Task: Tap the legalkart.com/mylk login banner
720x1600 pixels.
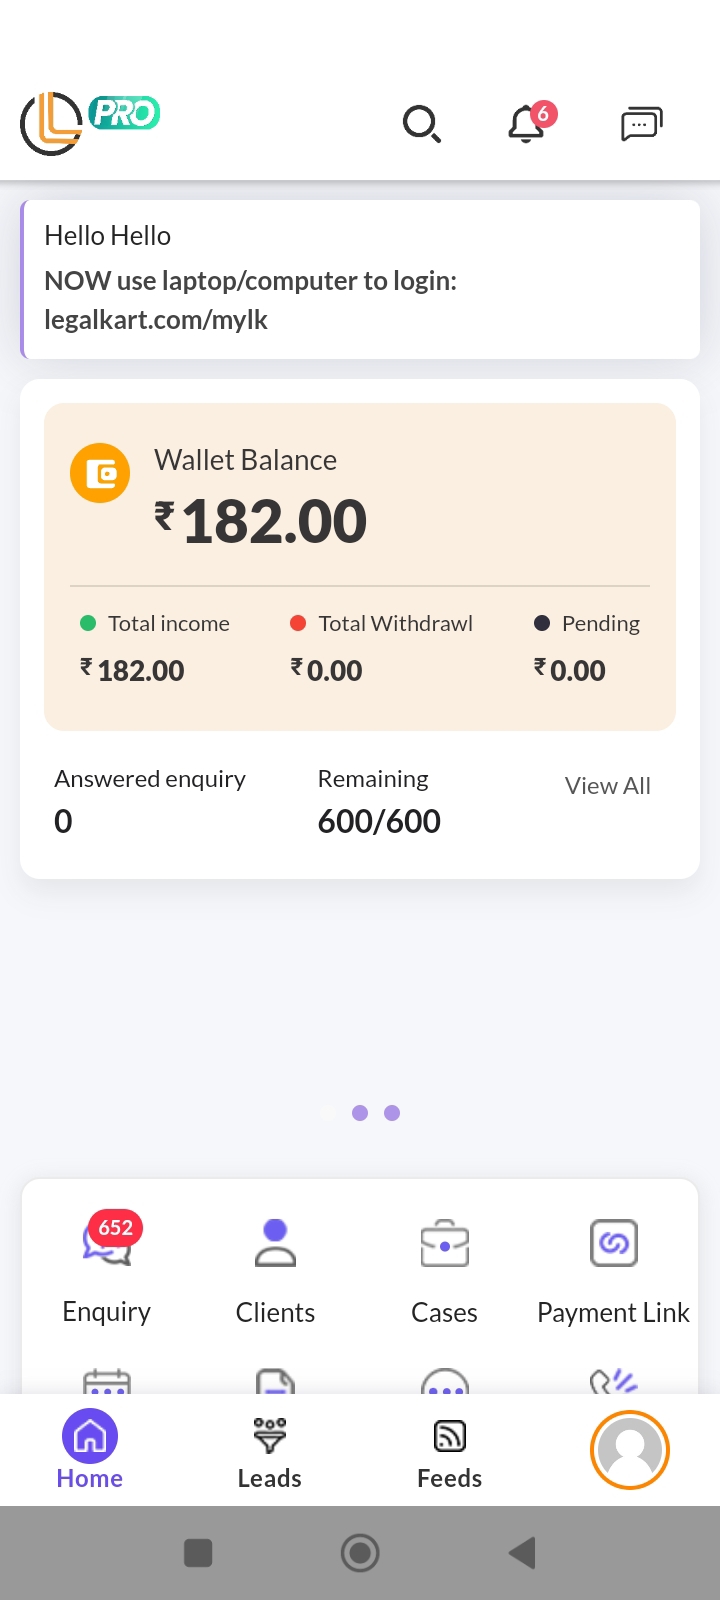Action: (x=360, y=280)
